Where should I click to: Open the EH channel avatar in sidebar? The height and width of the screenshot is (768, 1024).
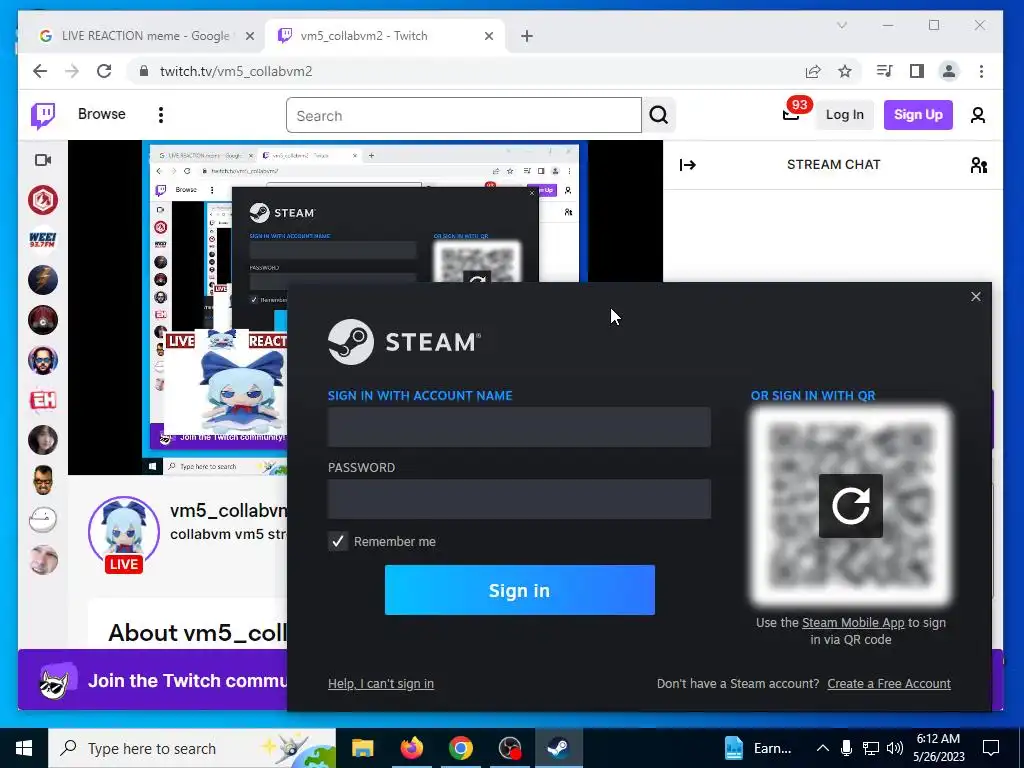coord(43,400)
